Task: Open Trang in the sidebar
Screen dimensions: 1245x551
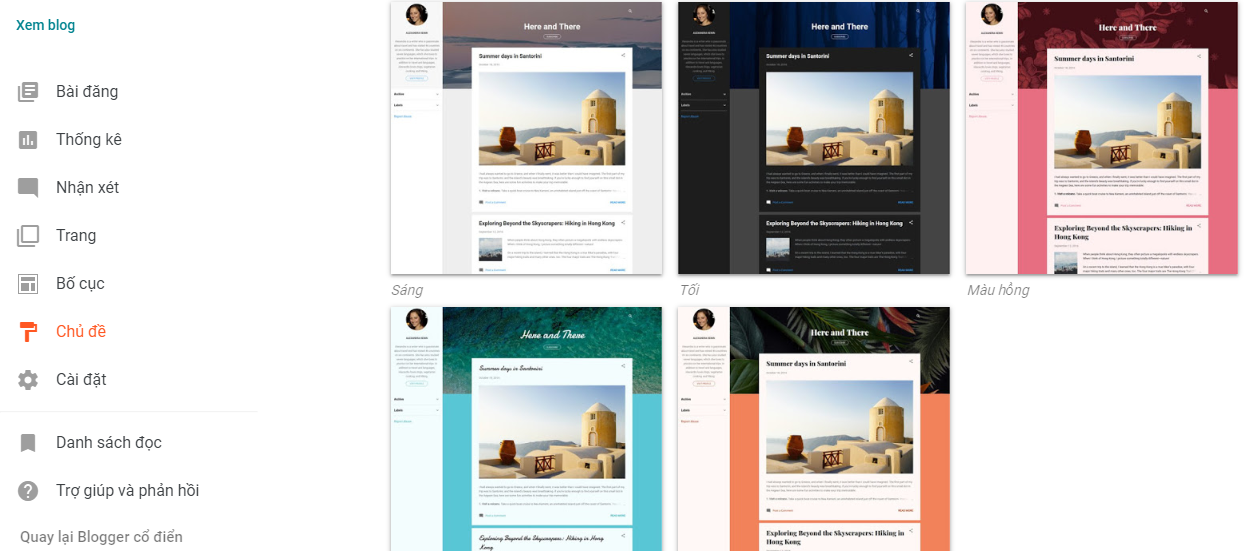Action: pos(76,236)
